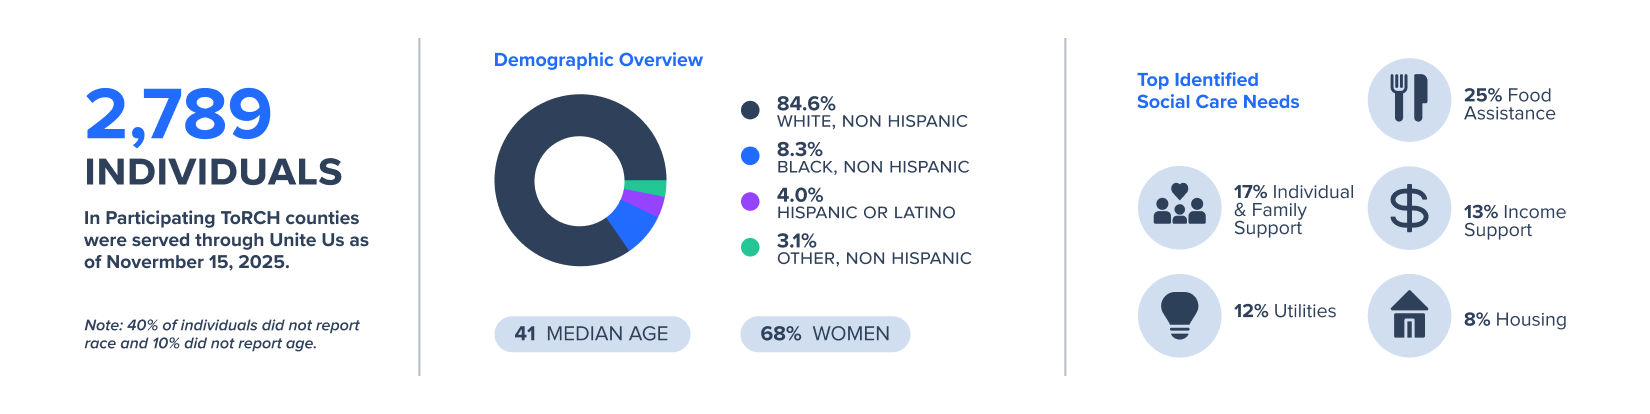Click the note about unreported race and age
This screenshot has height=414, width=1650.
click(221, 334)
